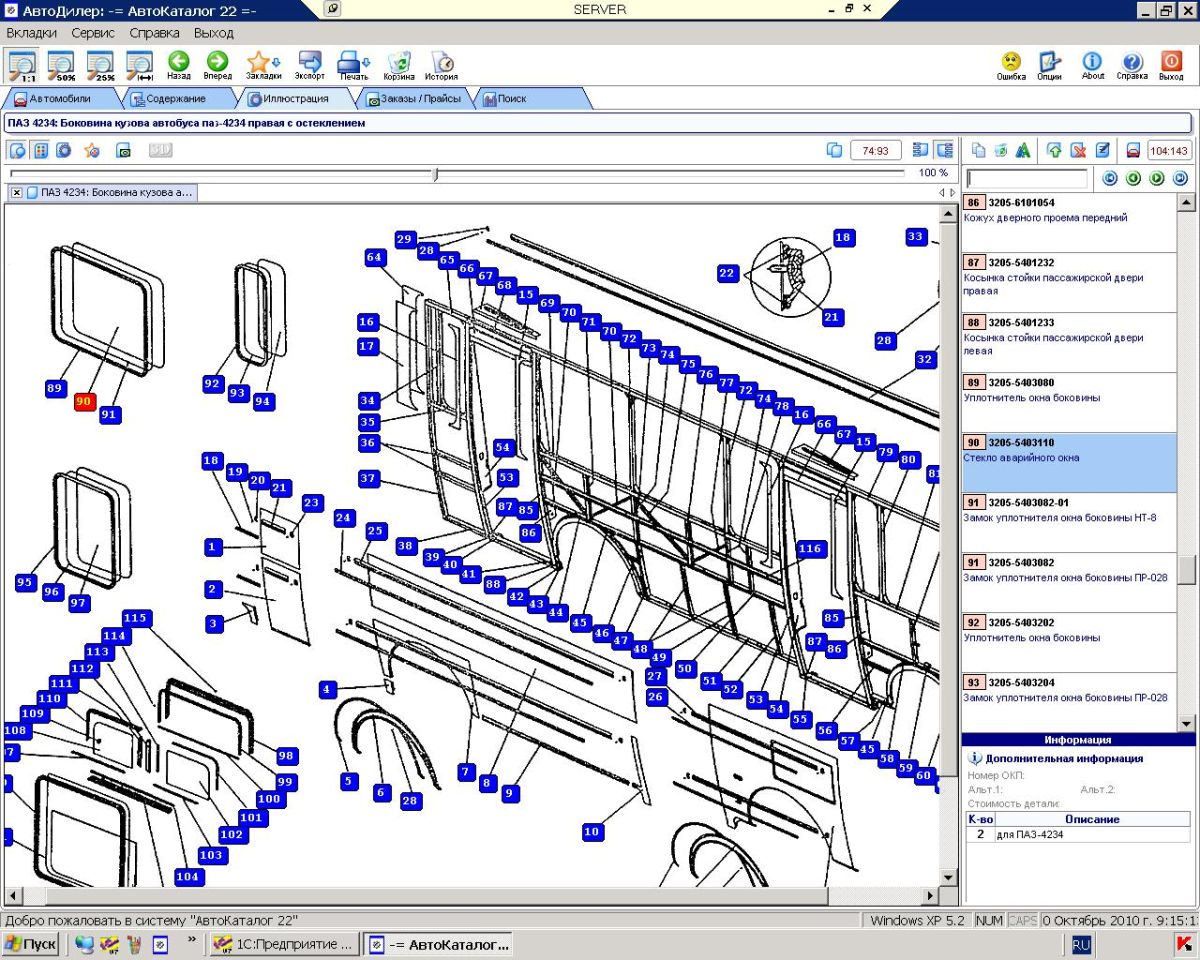Toggle the 1:1 zoom mode button
The height and width of the screenshot is (960, 1200).
coord(22,64)
